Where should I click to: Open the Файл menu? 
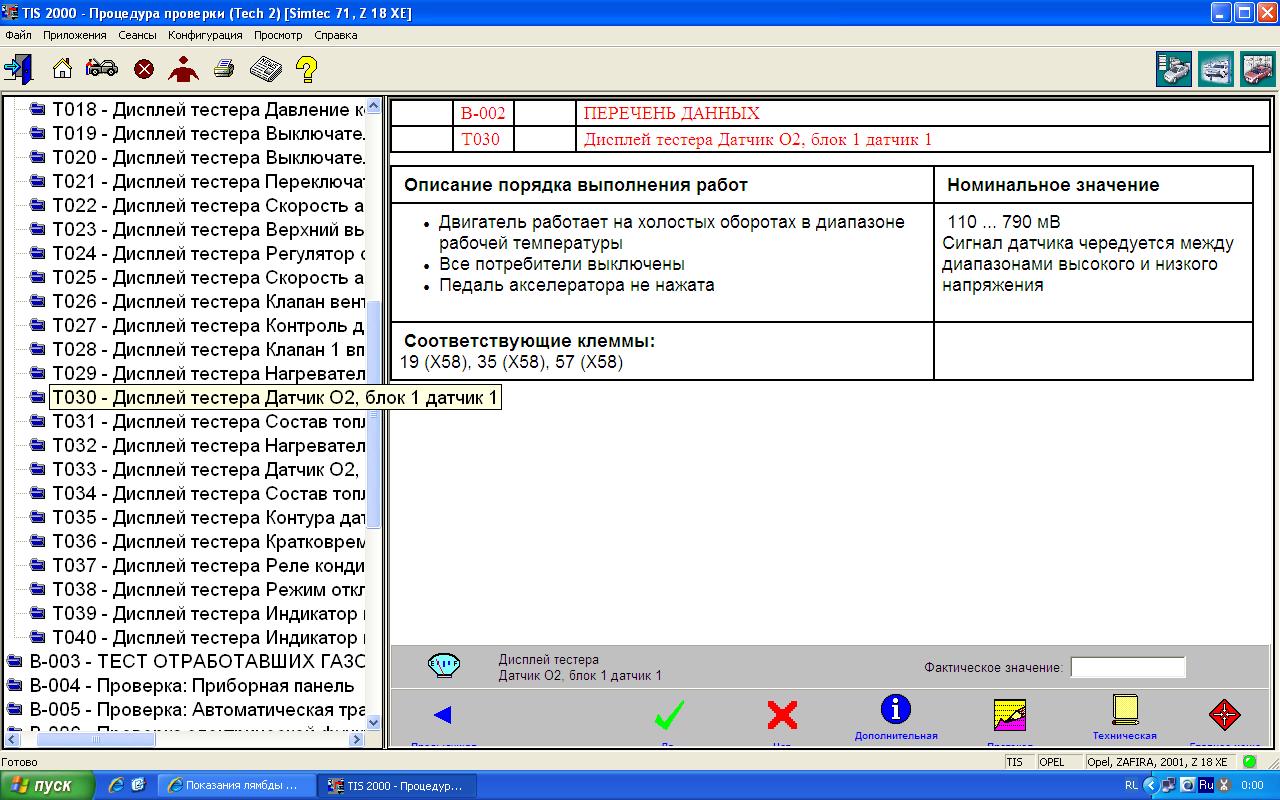[x=18, y=35]
